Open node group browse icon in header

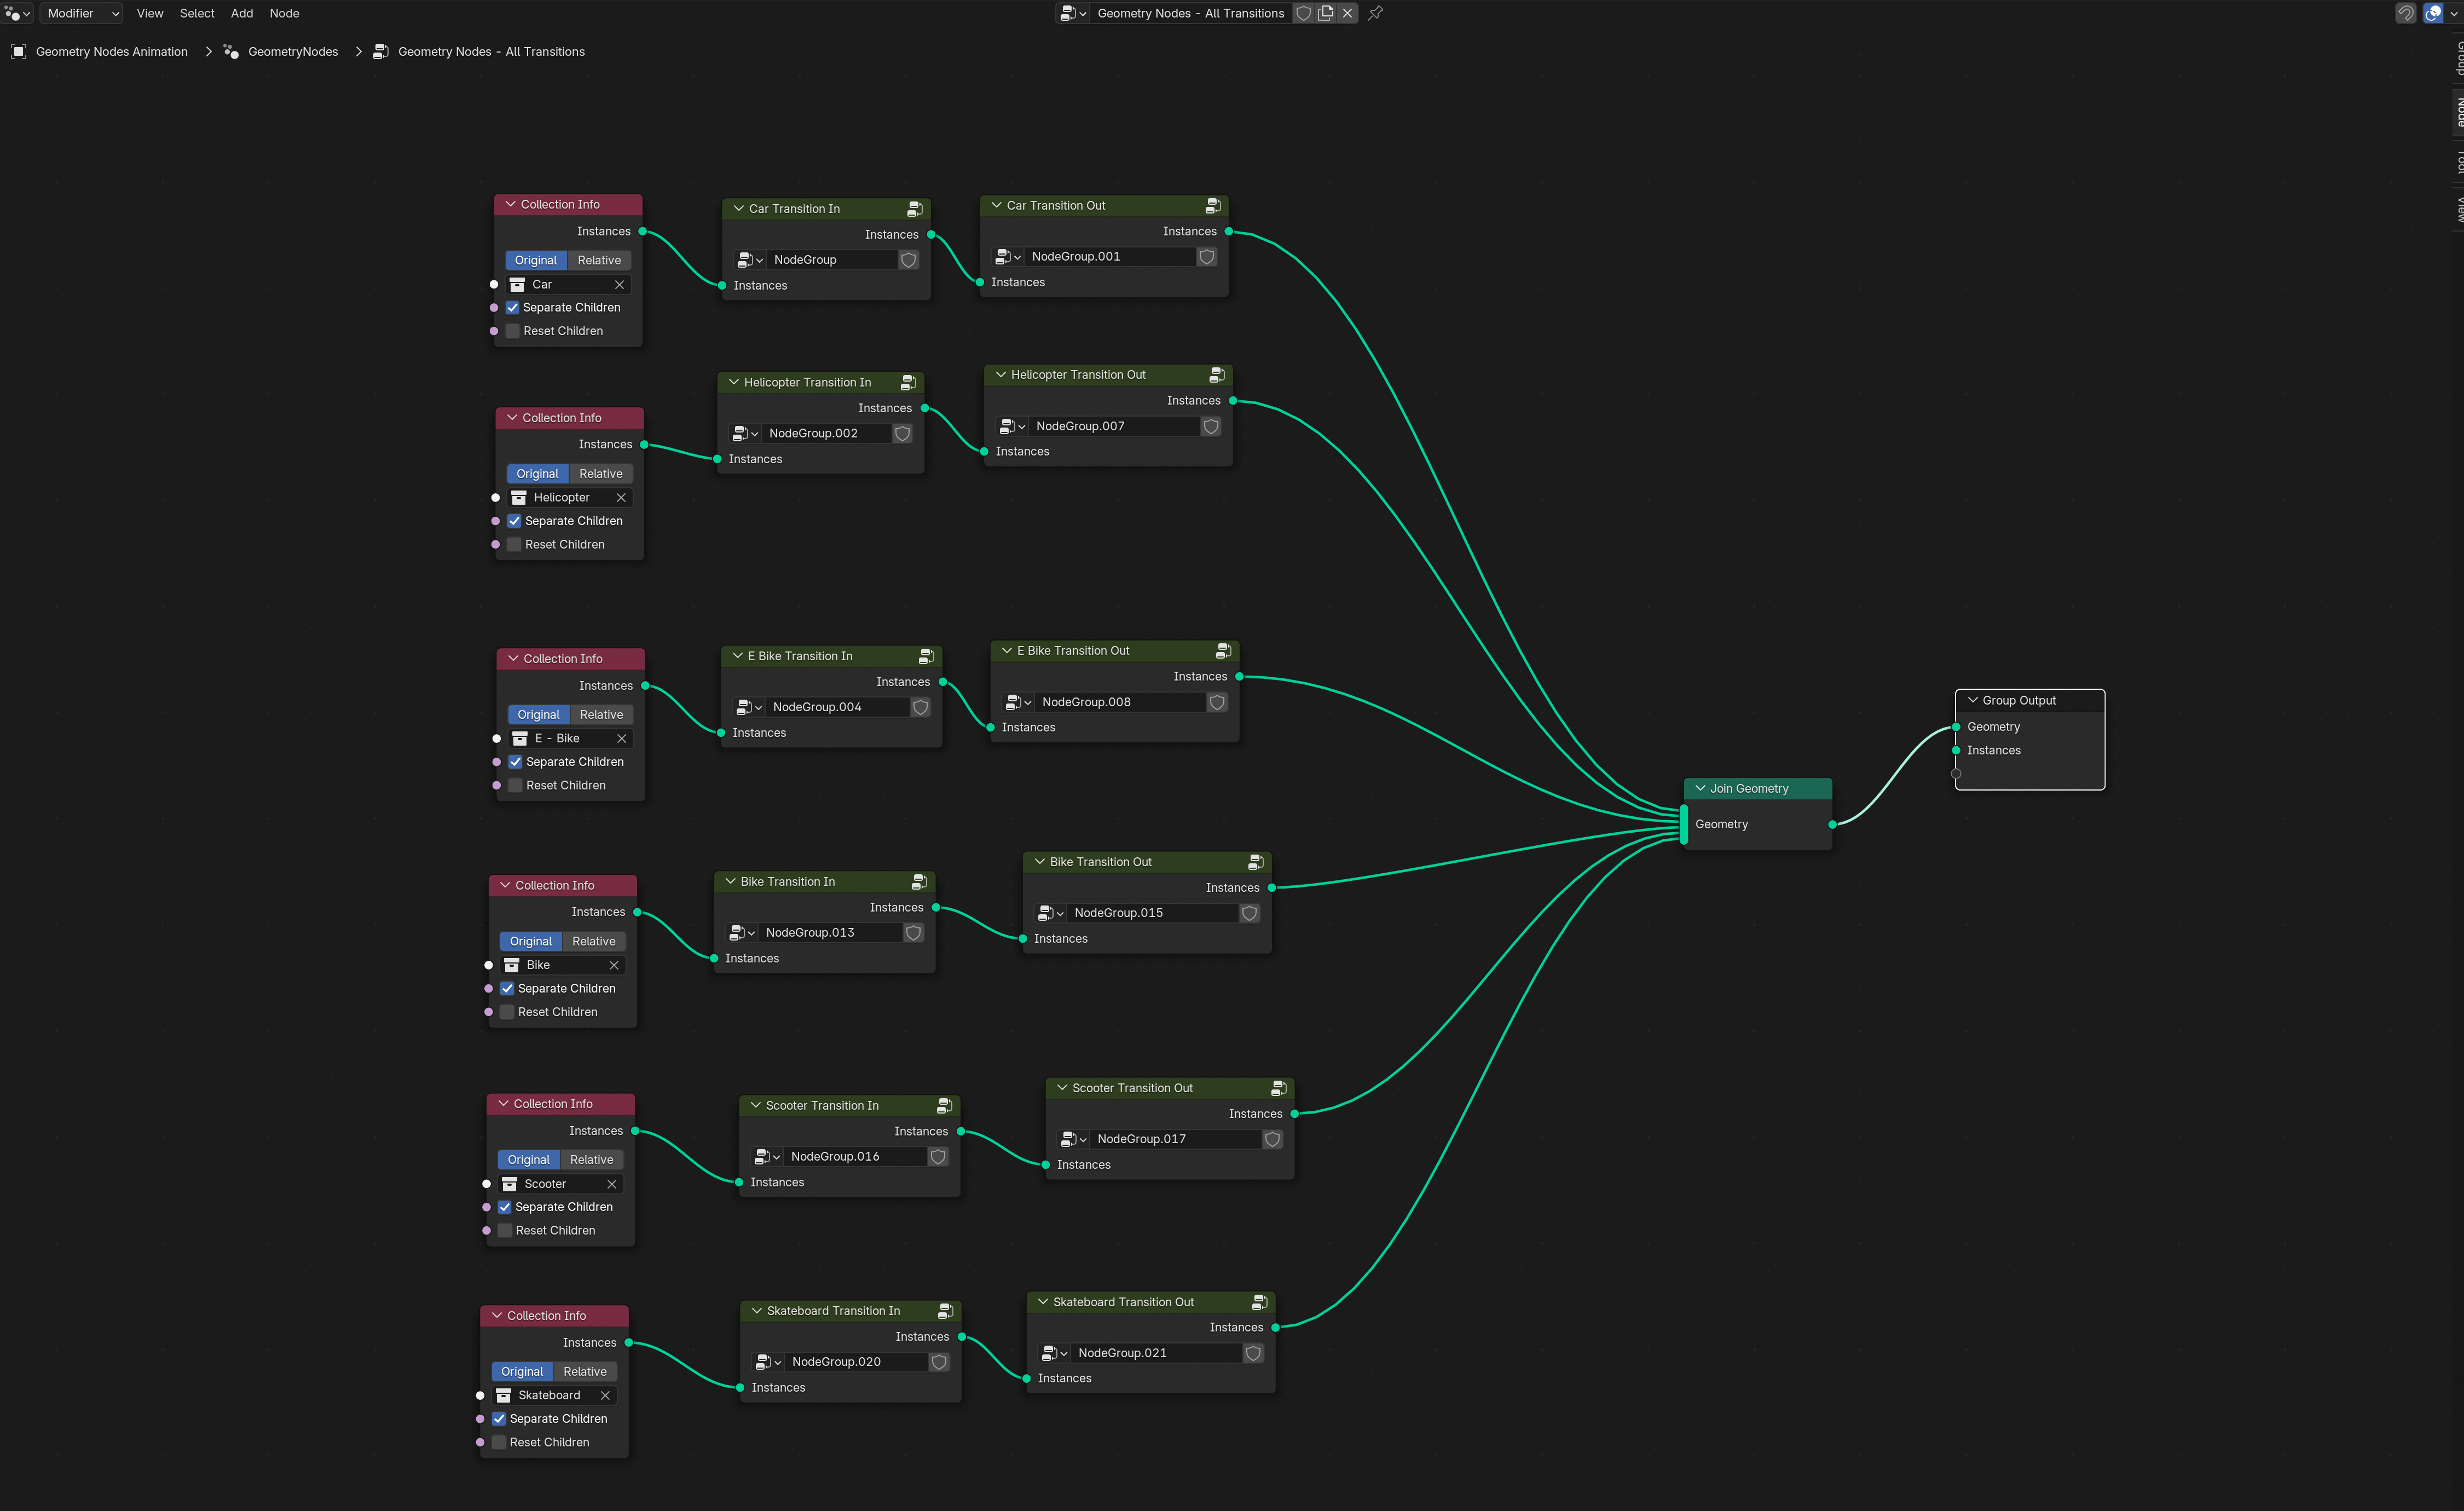point(1073,13)
